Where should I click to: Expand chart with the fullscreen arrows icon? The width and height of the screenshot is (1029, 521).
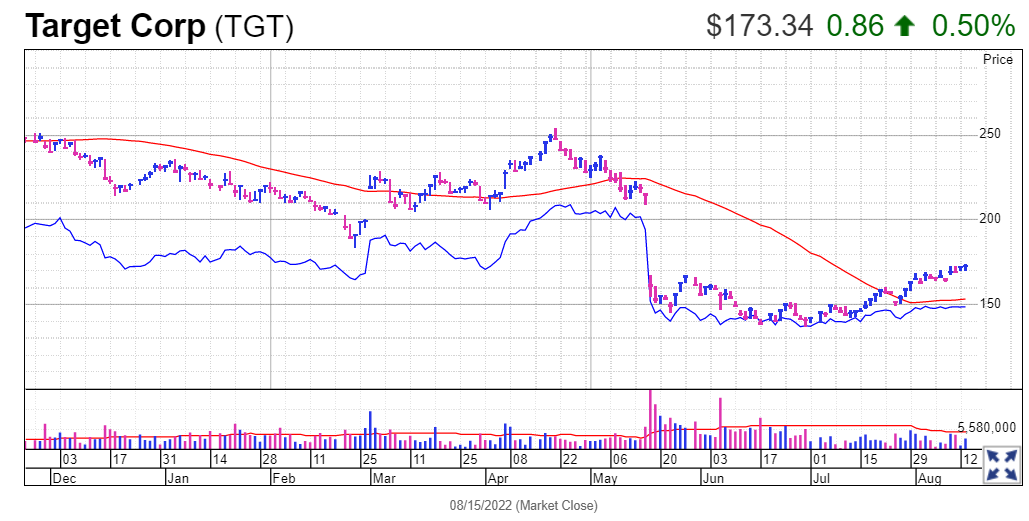1002,464
